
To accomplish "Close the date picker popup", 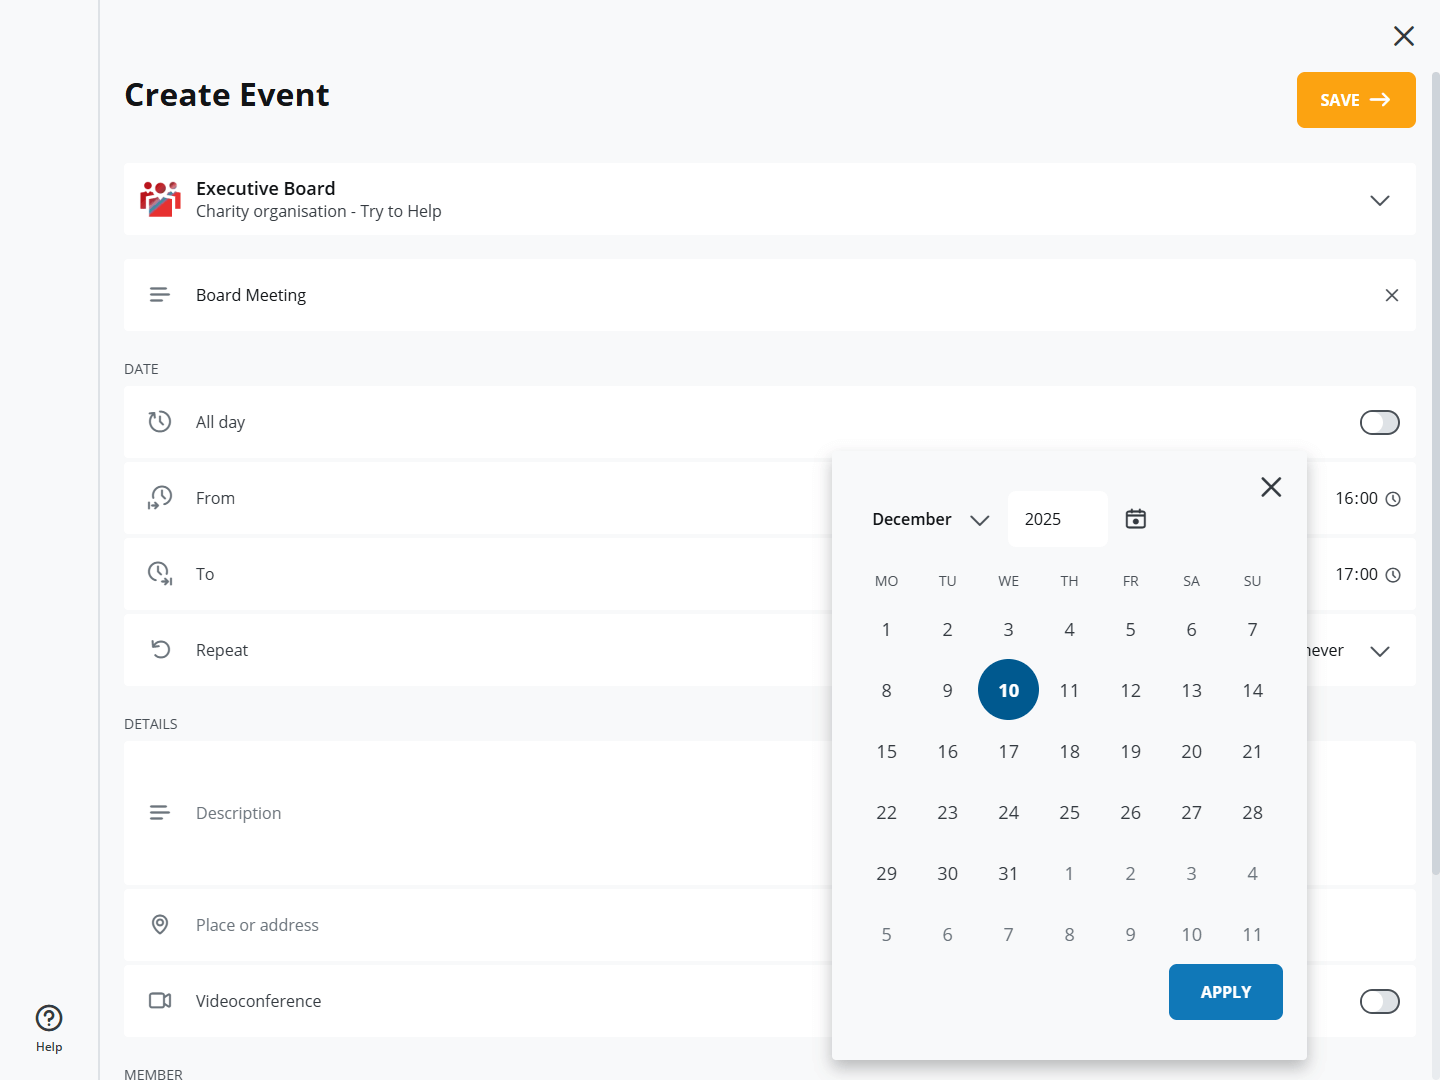I will (x=1270, y=487).
